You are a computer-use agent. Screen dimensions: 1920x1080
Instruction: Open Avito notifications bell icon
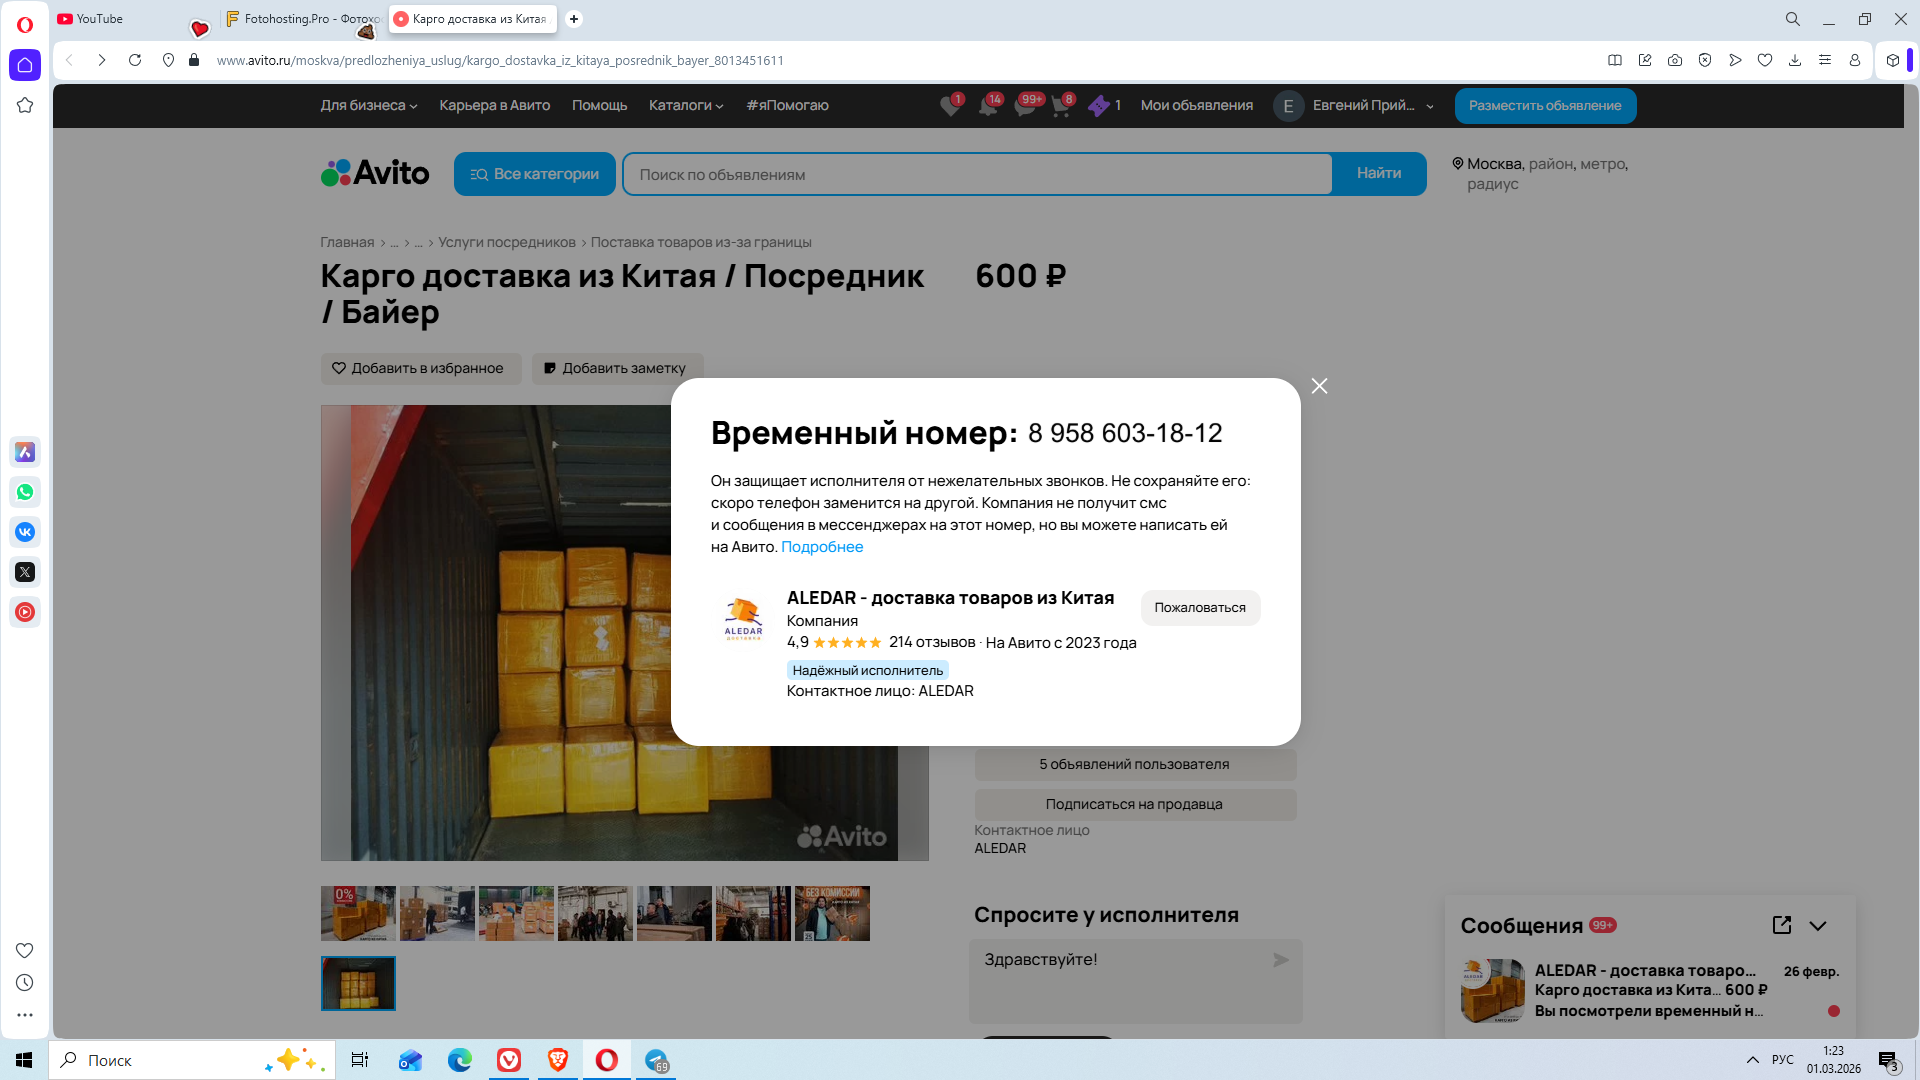[x=988, y=106]
